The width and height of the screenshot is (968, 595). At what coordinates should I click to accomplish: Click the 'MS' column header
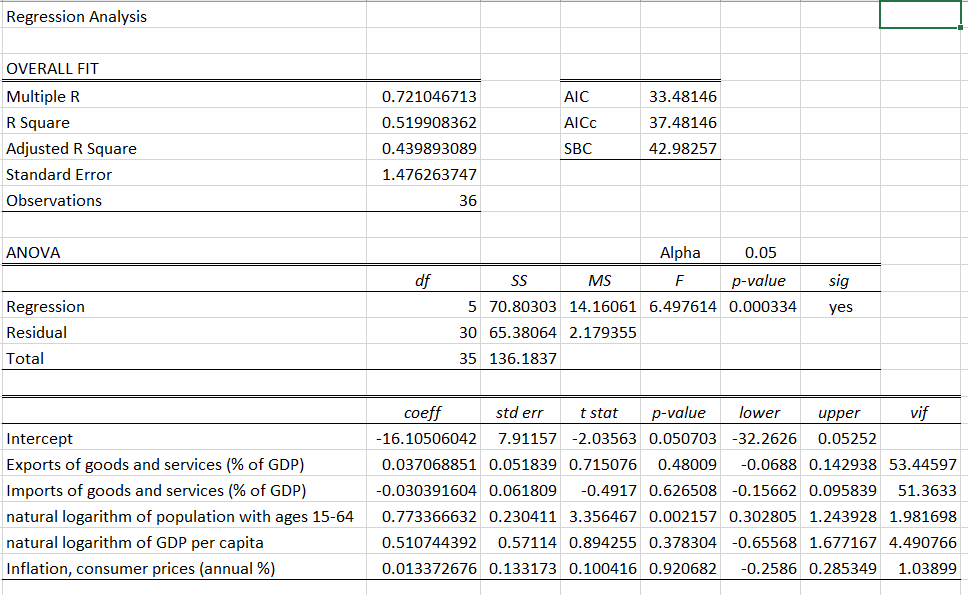click(x=599, y=281)
